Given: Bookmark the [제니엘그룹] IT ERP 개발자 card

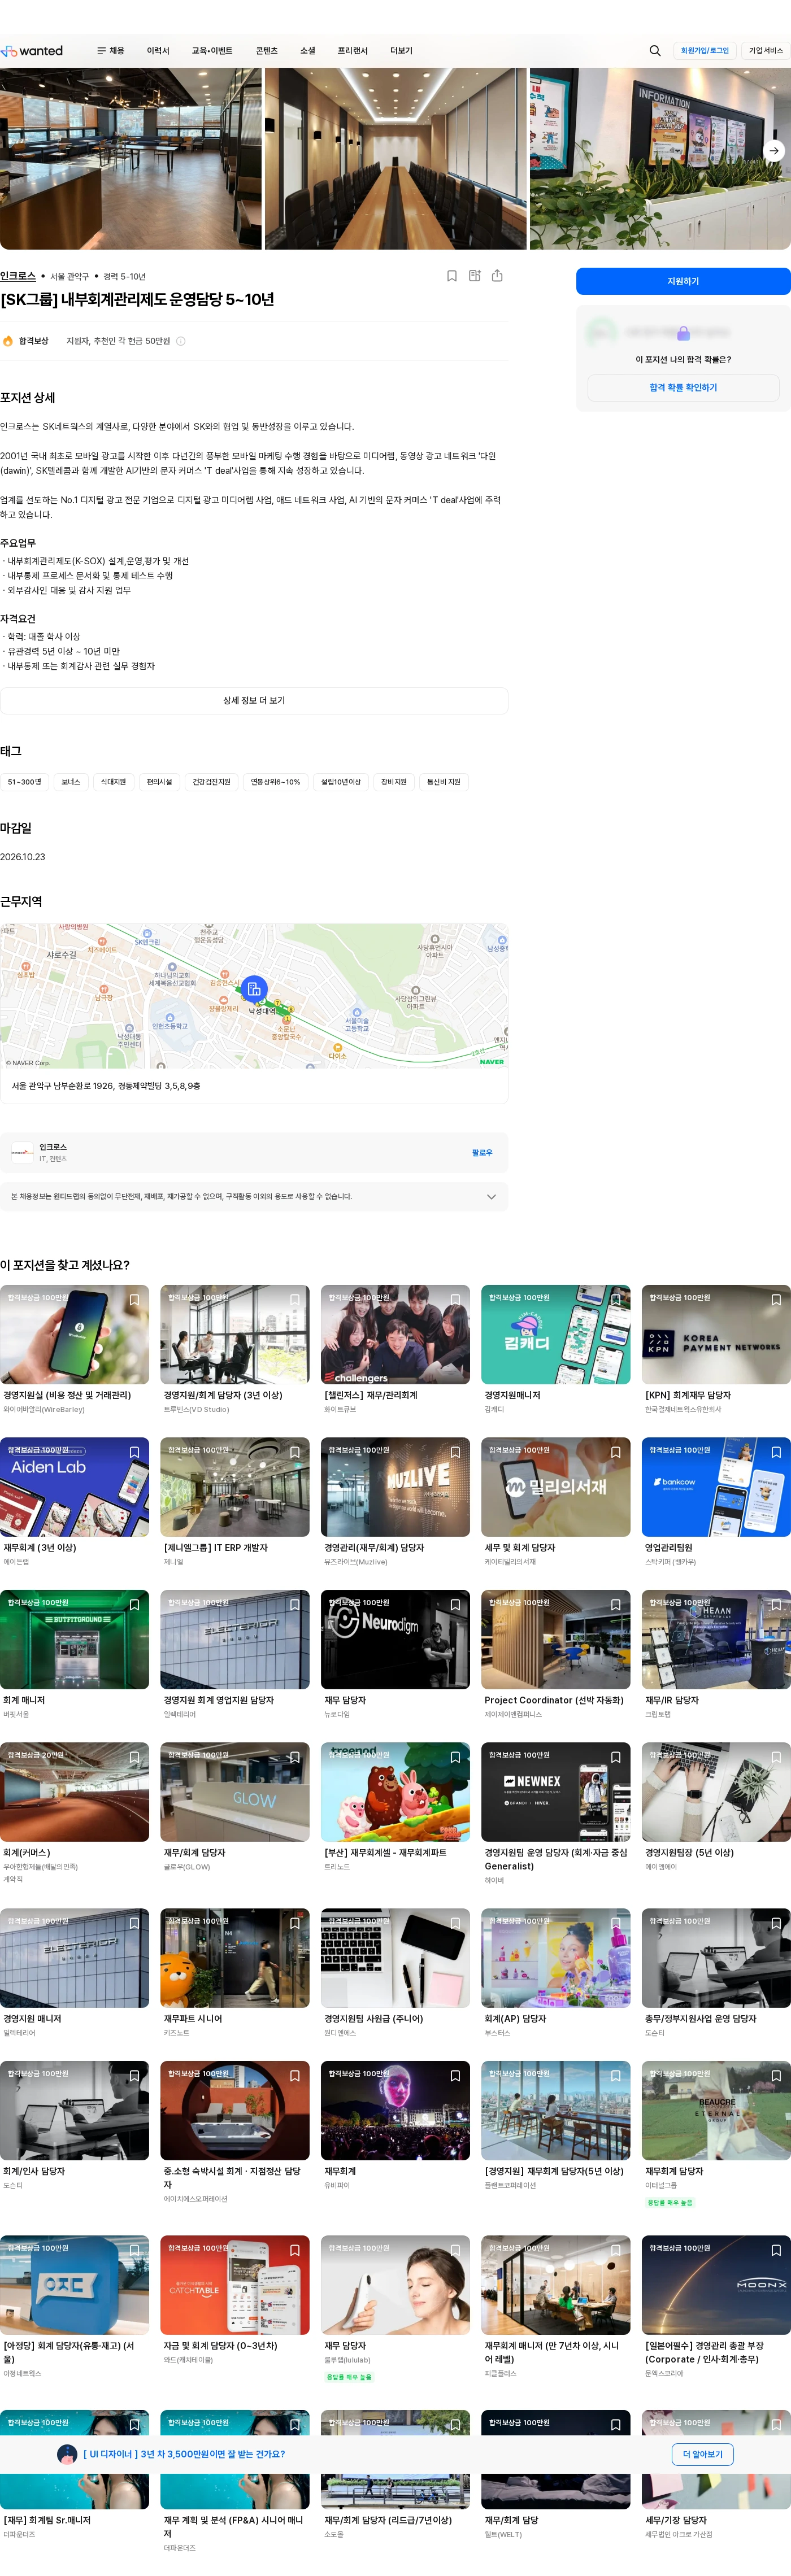Looking at the screenshot, I should pyautogui.click(x=295, y=1452).
